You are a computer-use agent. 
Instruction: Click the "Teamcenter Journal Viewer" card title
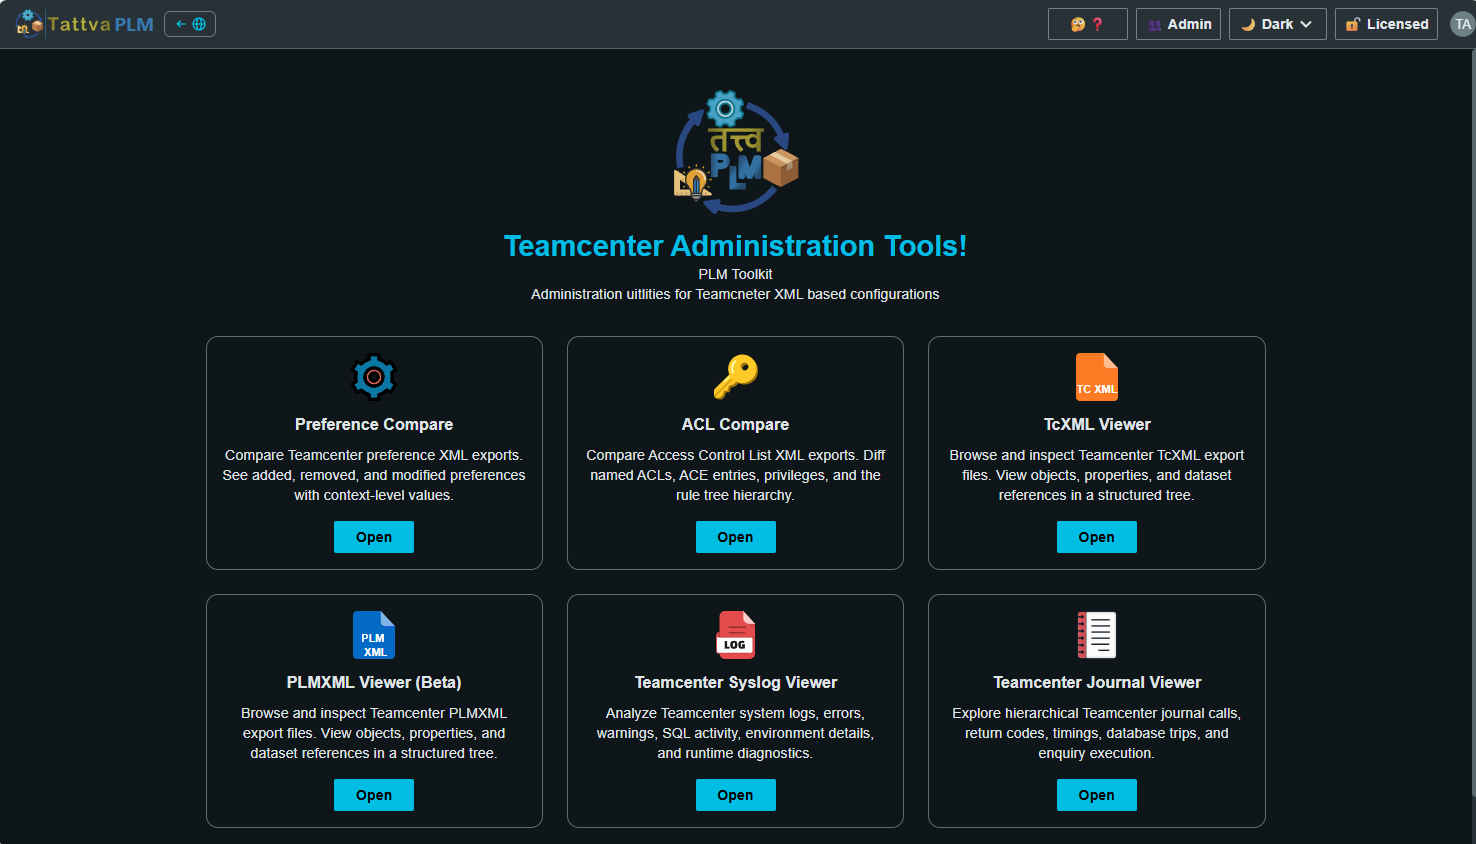[x=1097, y=682]
